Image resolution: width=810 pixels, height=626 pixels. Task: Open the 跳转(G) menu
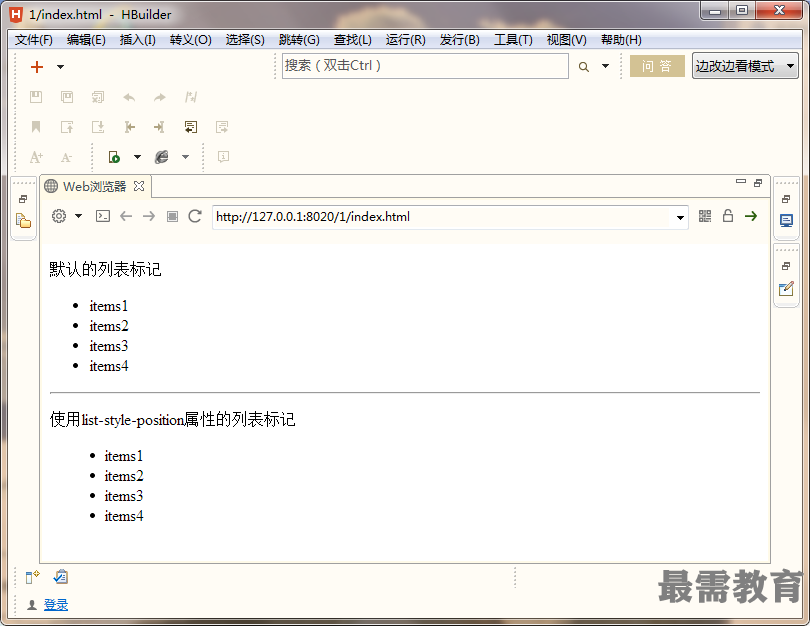click(299, 40)
